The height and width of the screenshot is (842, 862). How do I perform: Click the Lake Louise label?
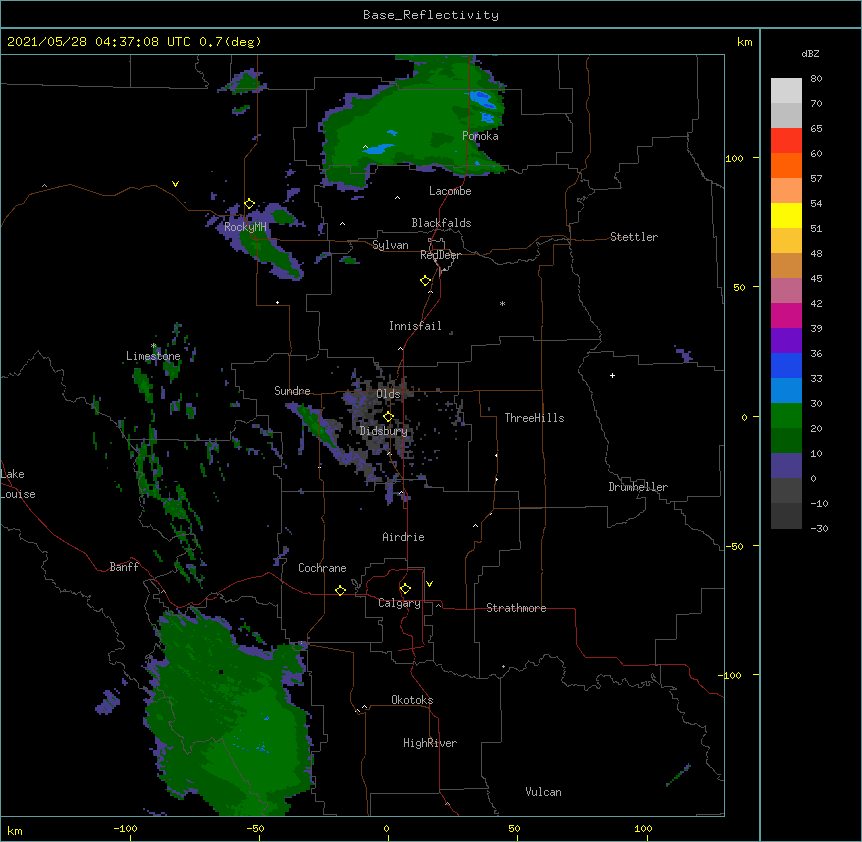coord(18,484)
